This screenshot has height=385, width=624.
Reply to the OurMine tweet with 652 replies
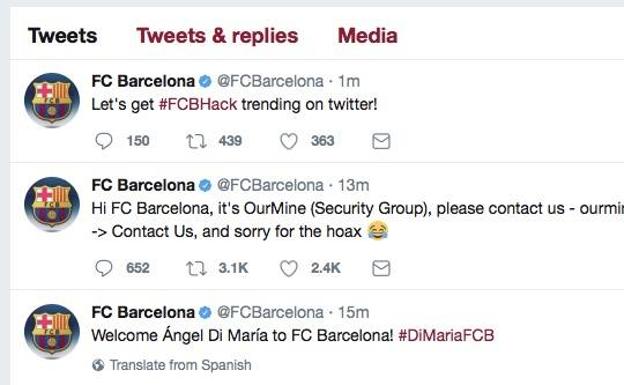point(104,268)
